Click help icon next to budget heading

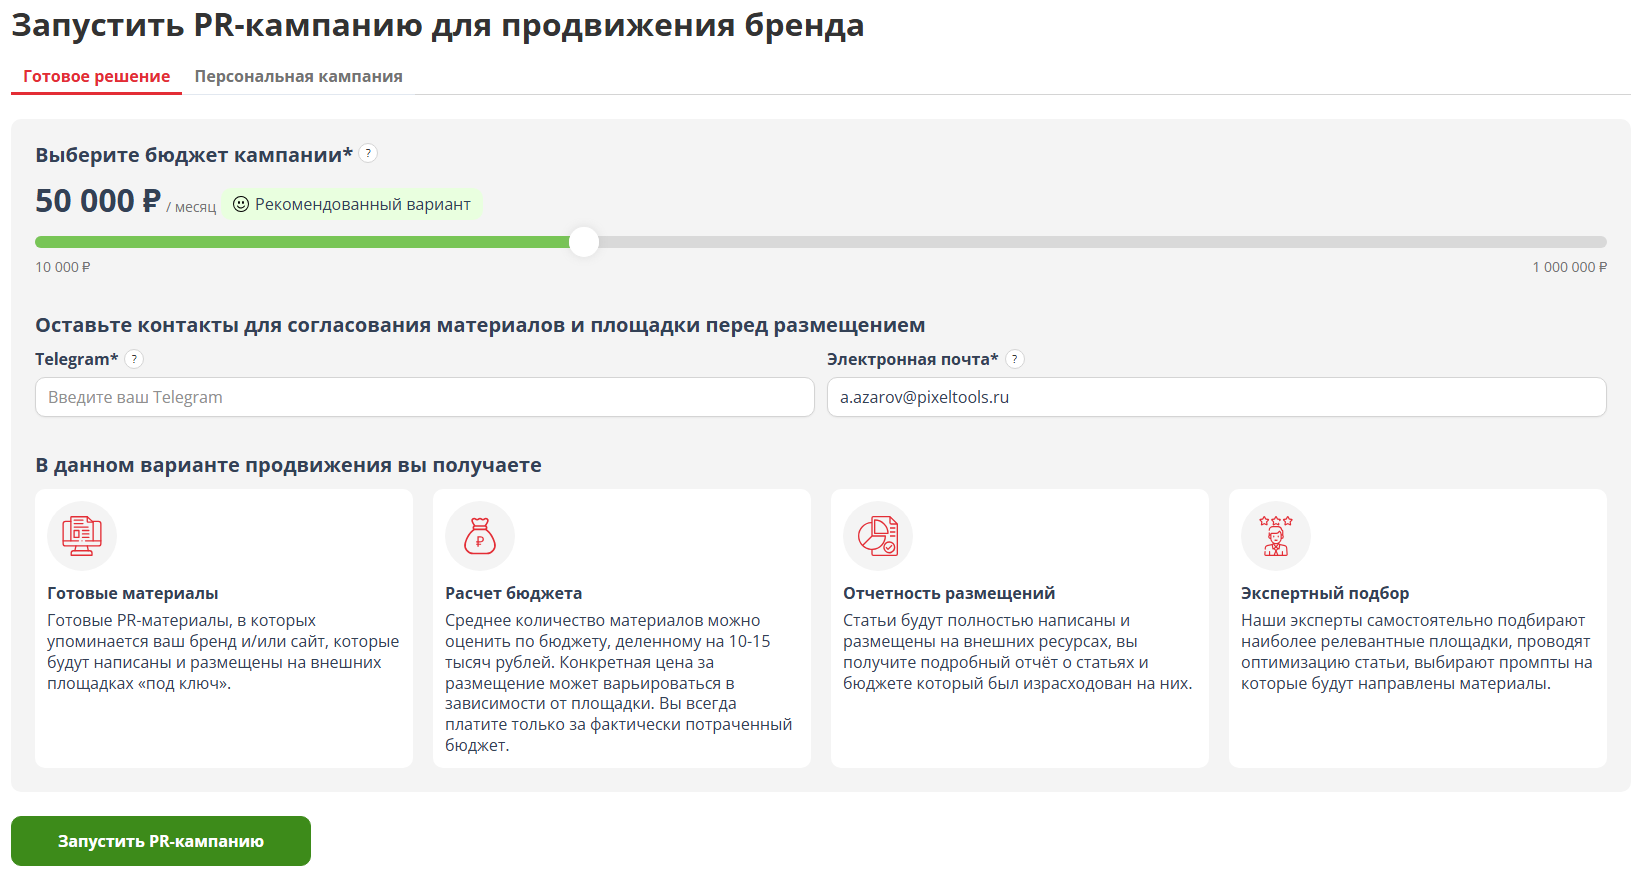[368, 154]
